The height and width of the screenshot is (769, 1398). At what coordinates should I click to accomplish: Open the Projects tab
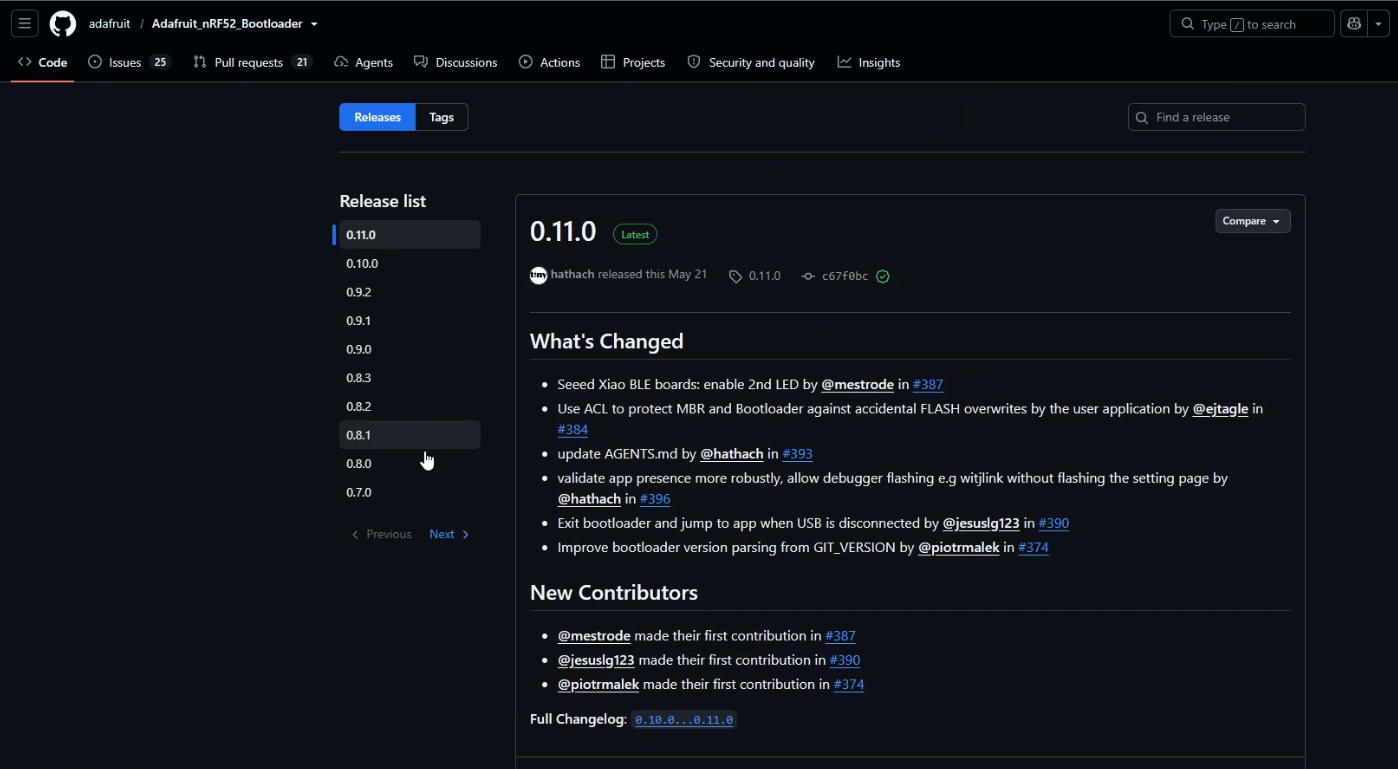pos(633,62)
